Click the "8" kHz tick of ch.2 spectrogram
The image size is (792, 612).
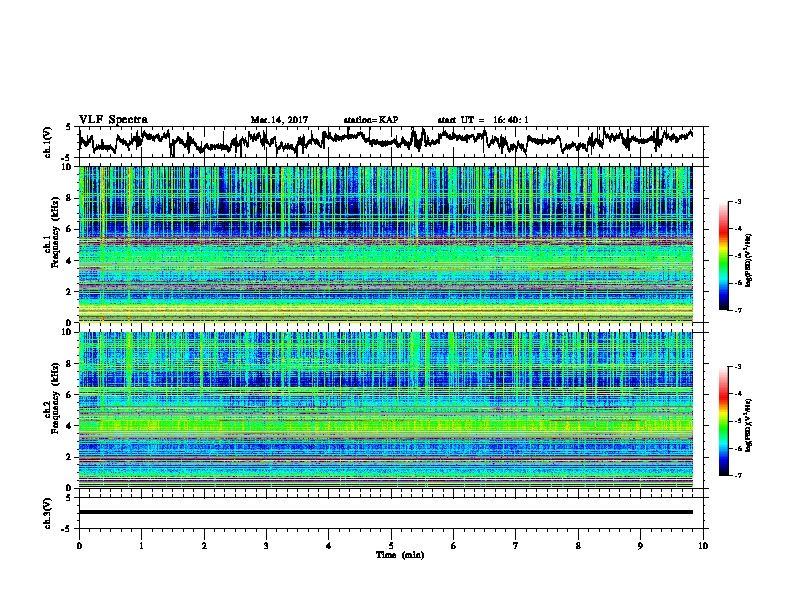point(70,364)
